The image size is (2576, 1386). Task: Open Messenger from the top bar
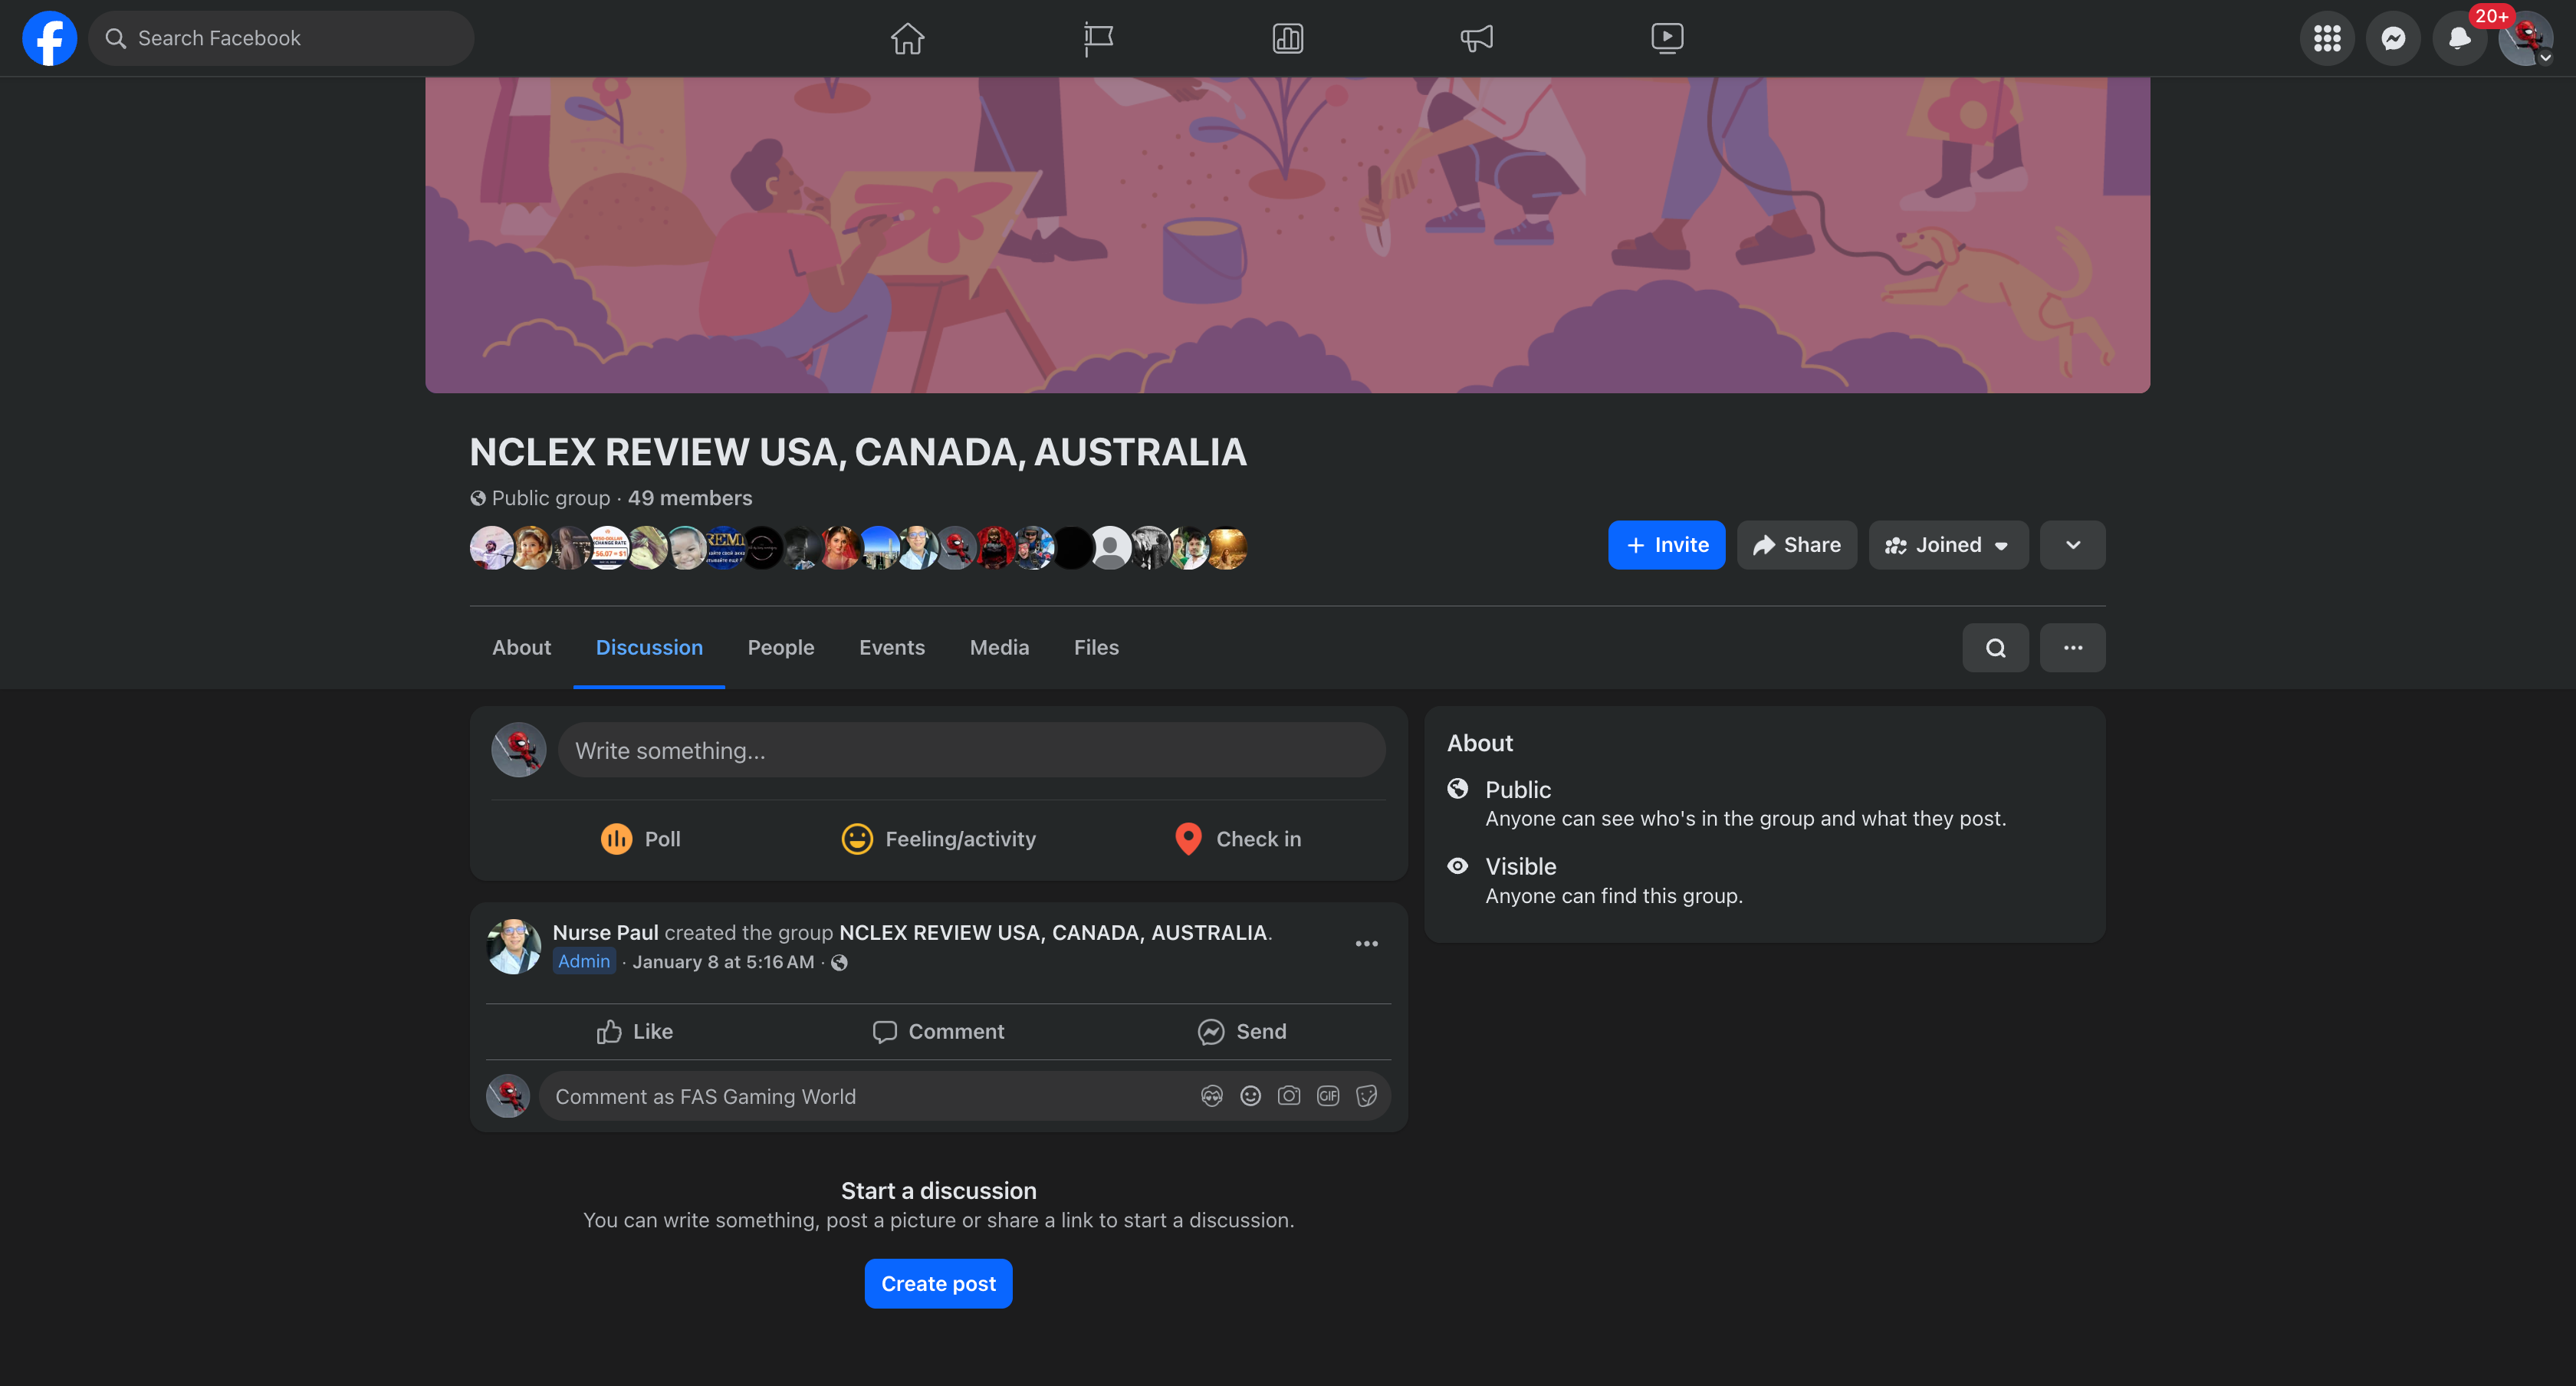pyautogui.click(x=2393, y=38)
